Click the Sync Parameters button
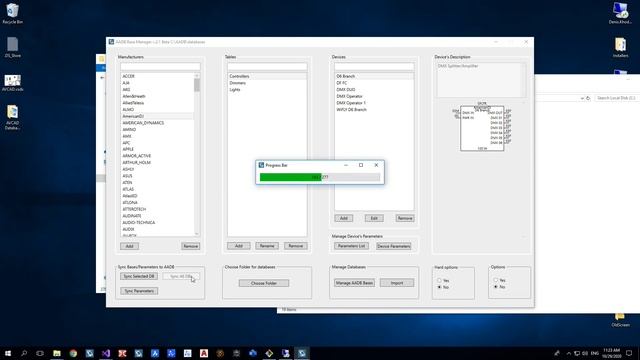 coord(139,291)
